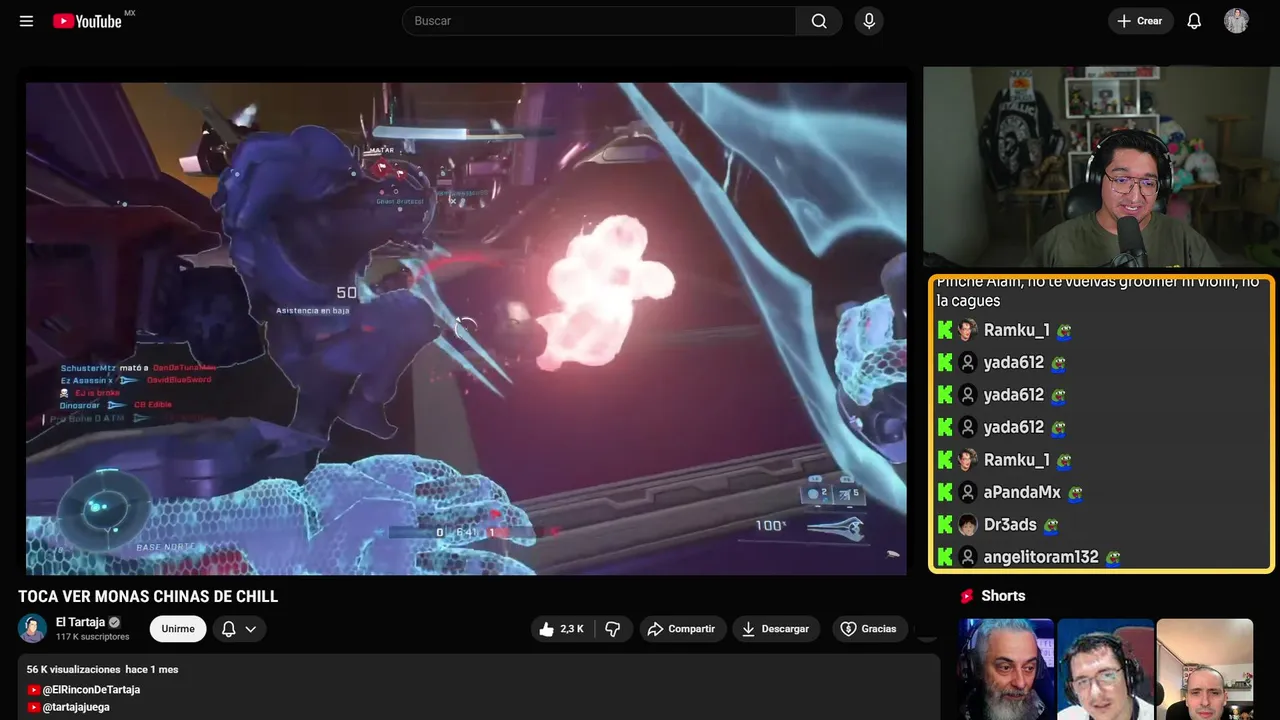Click the frog emote after aPandaMx
Viewport: 1280px width, 720px height.
1075,494
